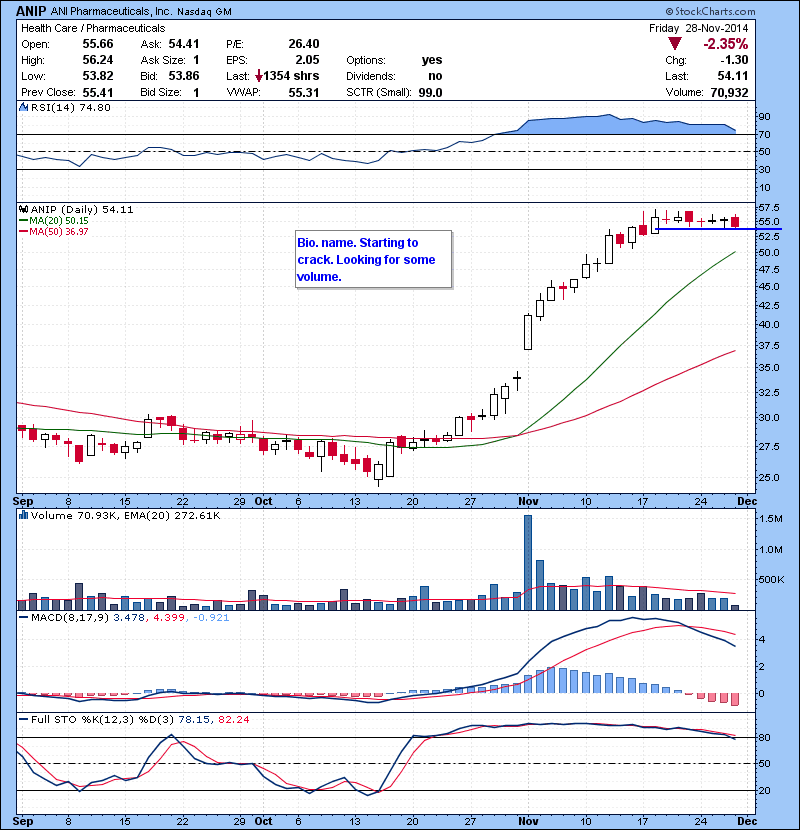The width and height of the screenshot is (800, 830).
Task: Click the 1.5M volume axis label
Action: (770, 519)
